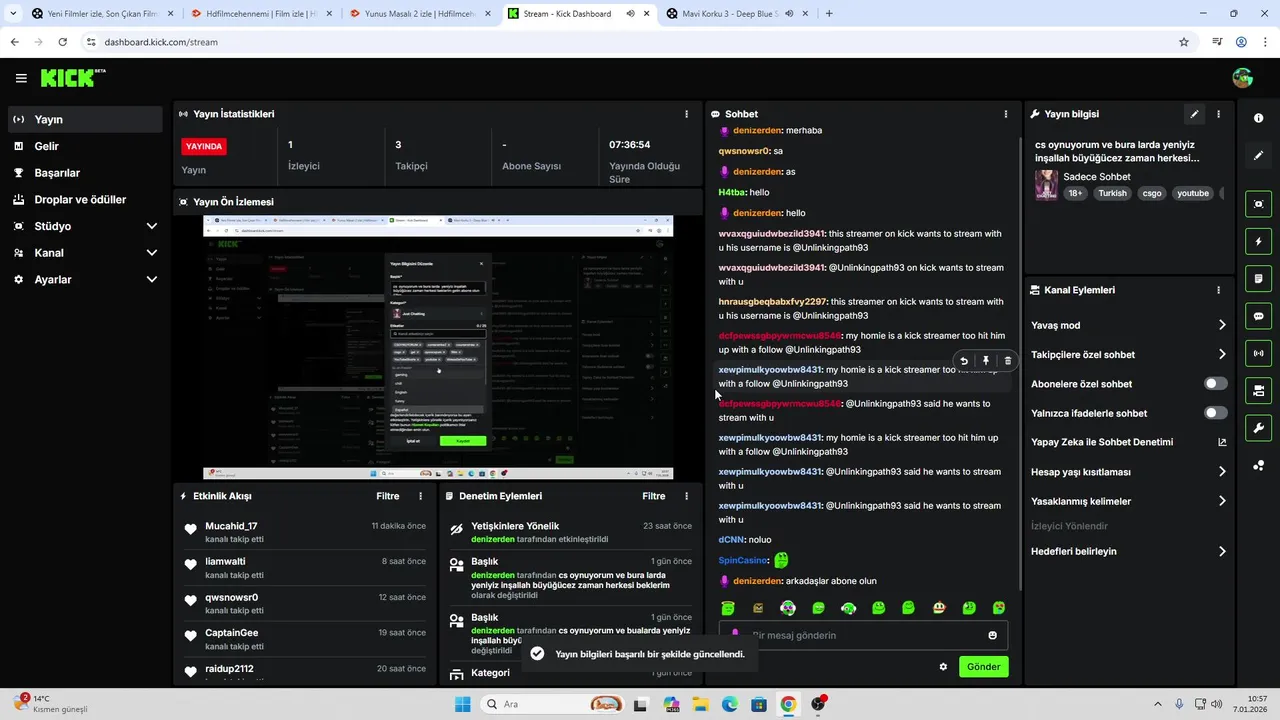The height and width of the screenshot is (720, 1280).
Task: Open Hedefleri belirleyin options arrow
Action: click(x=1222, y=551)
